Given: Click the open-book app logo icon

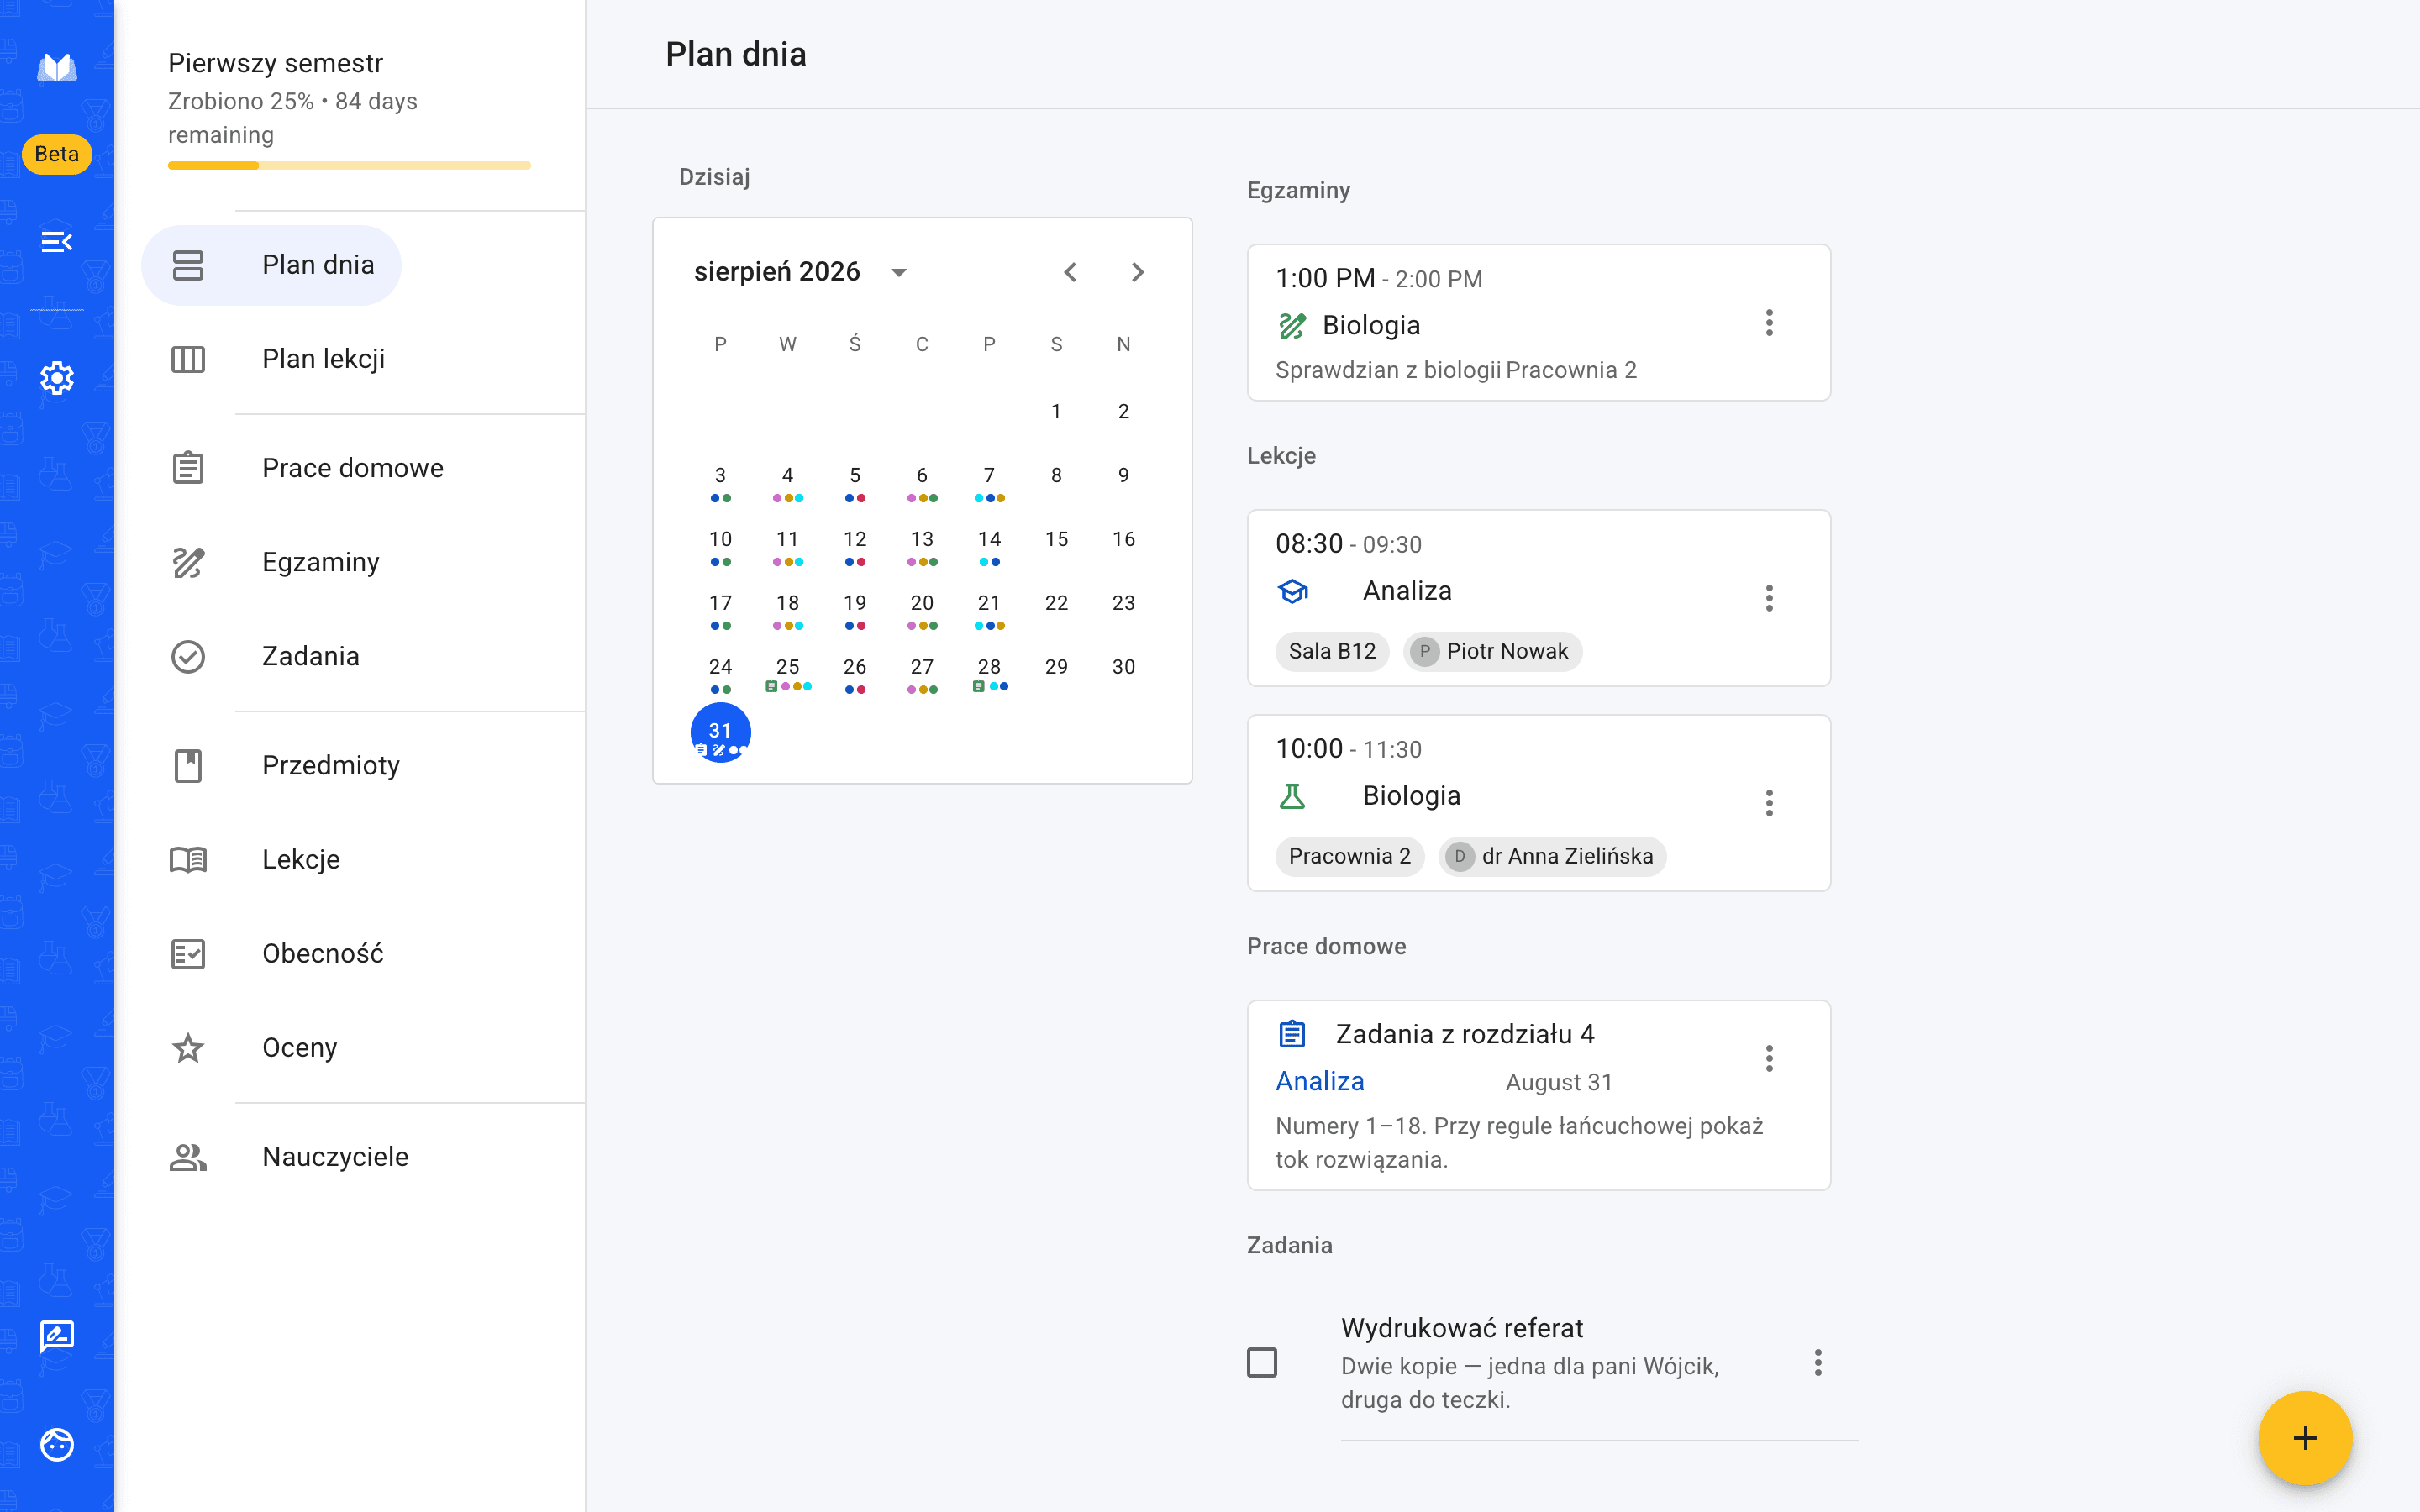Looking at the screenshot, I should [57, 68].
